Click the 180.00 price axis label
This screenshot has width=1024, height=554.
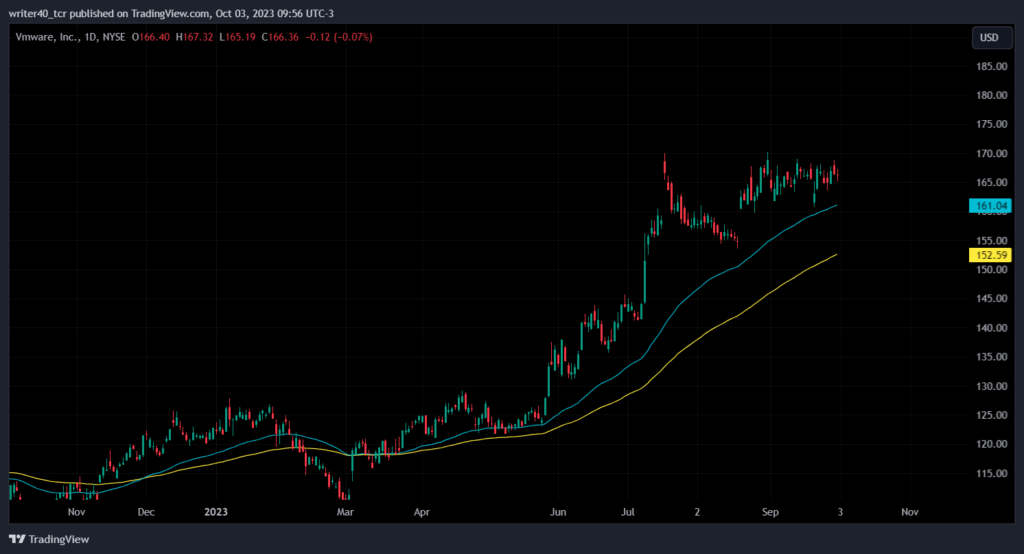pyautogui.click(x=991, y=95)
